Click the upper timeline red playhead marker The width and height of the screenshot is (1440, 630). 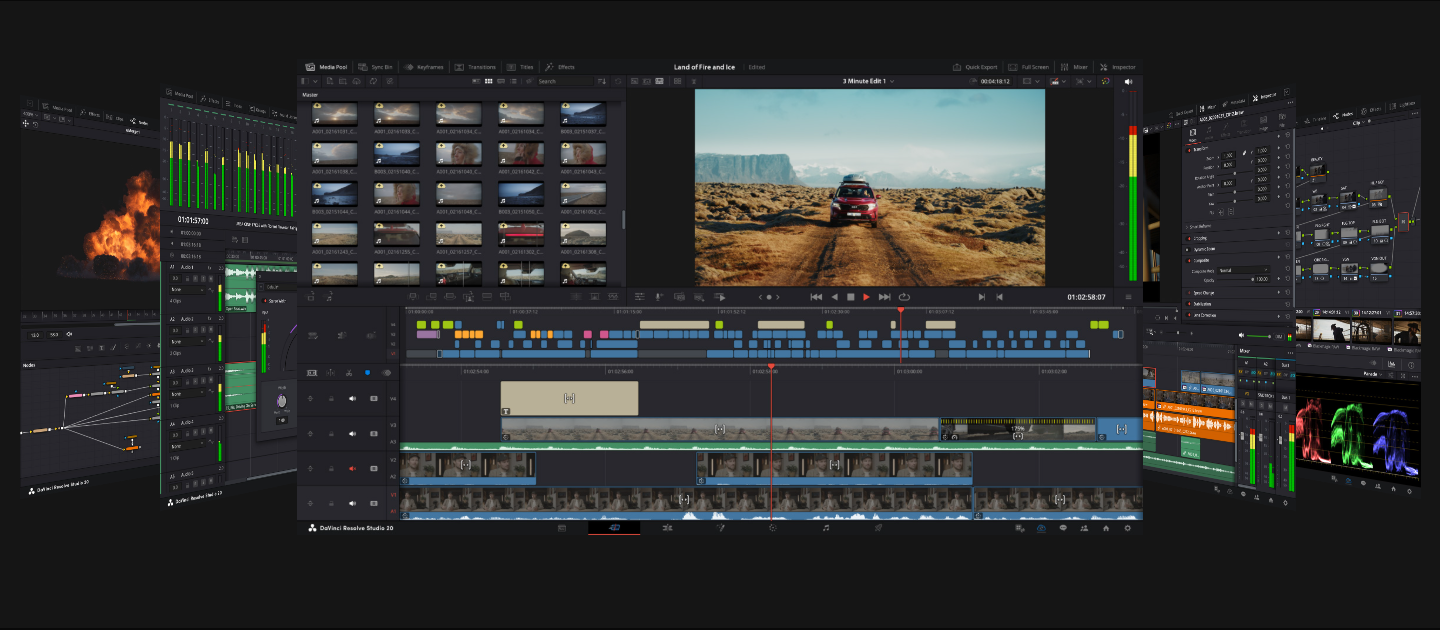[900, 311]
